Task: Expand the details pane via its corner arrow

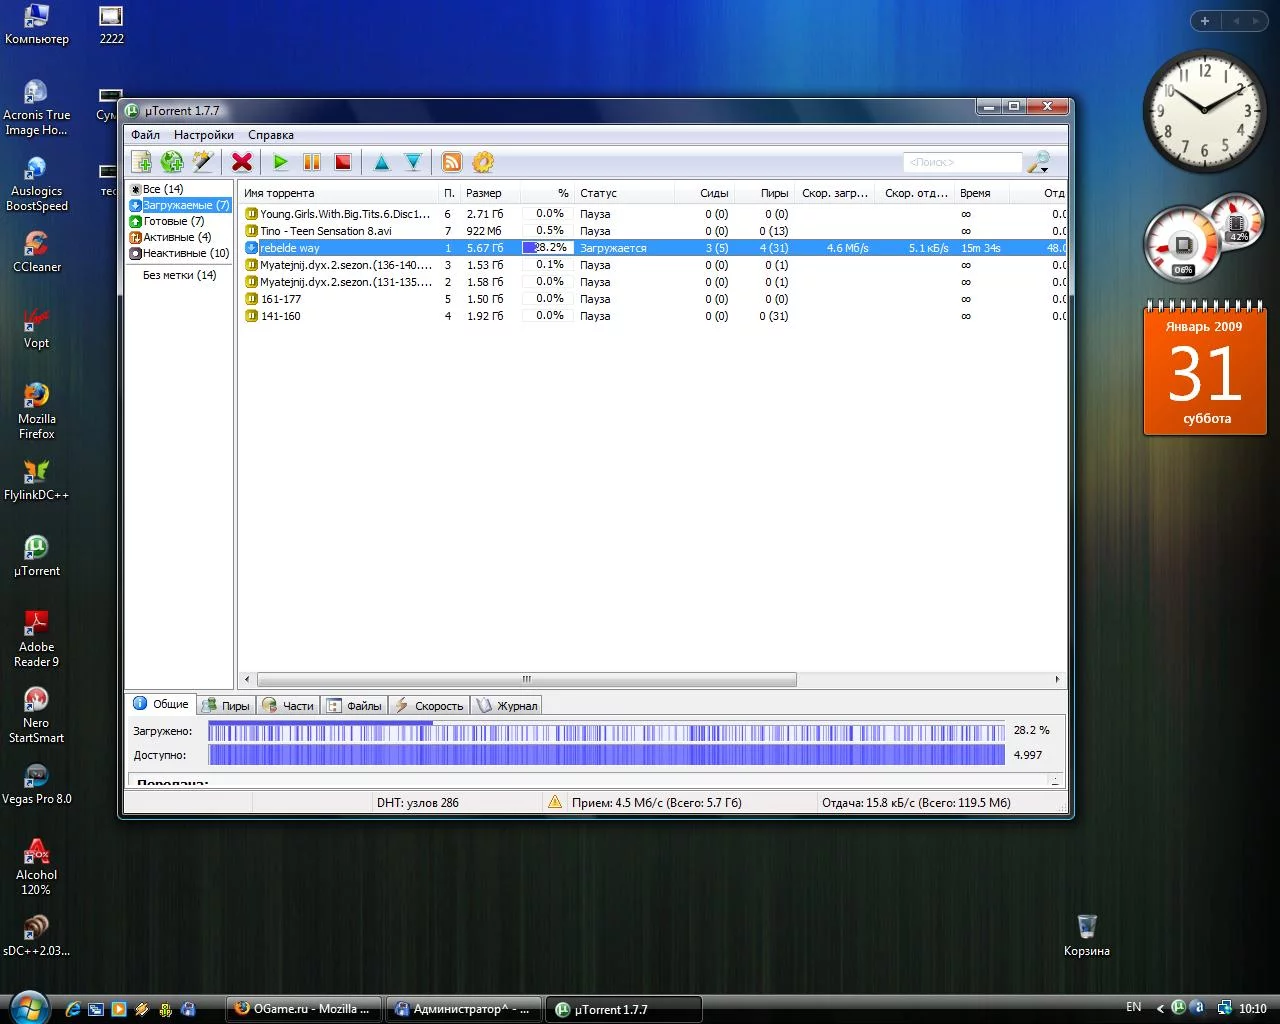Action: (1054, 780)
